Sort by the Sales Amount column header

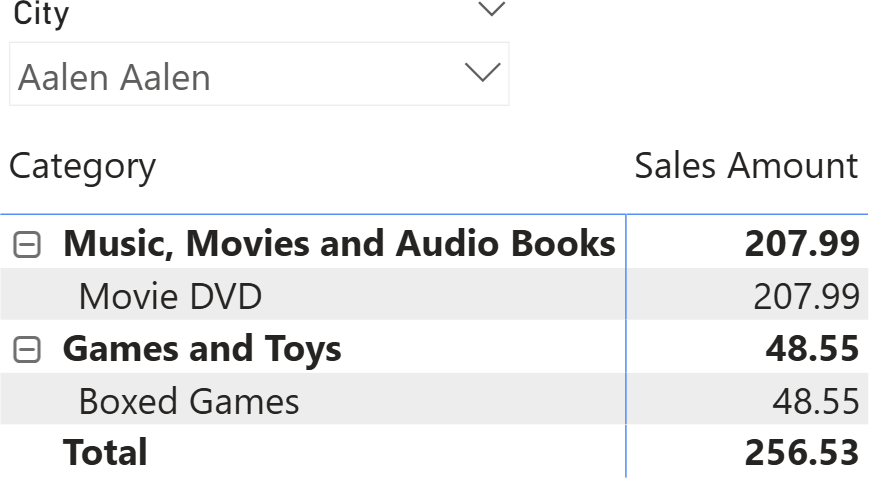(x=746, y=165)
